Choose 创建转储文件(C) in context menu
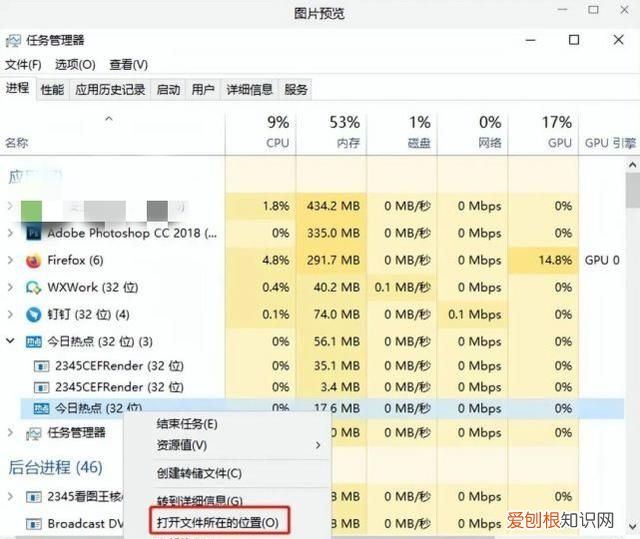The image size is (640, 539). coord(199,473)
